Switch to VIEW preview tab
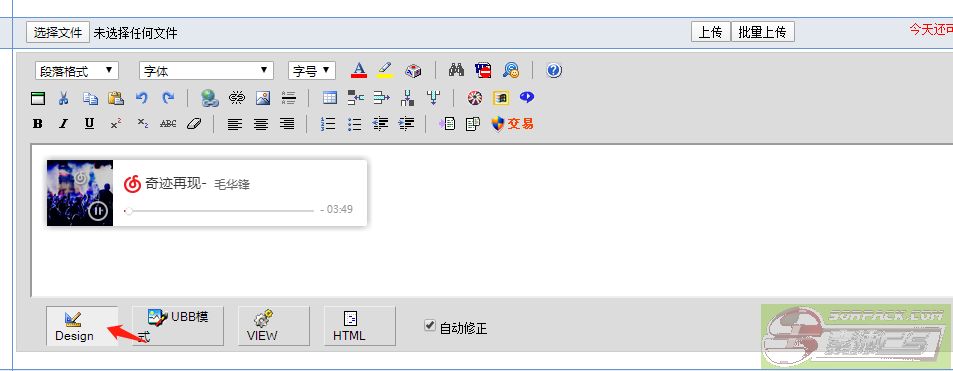Image resolution: width=953 pixels, height=371 pixels. [x=274, y=326]
